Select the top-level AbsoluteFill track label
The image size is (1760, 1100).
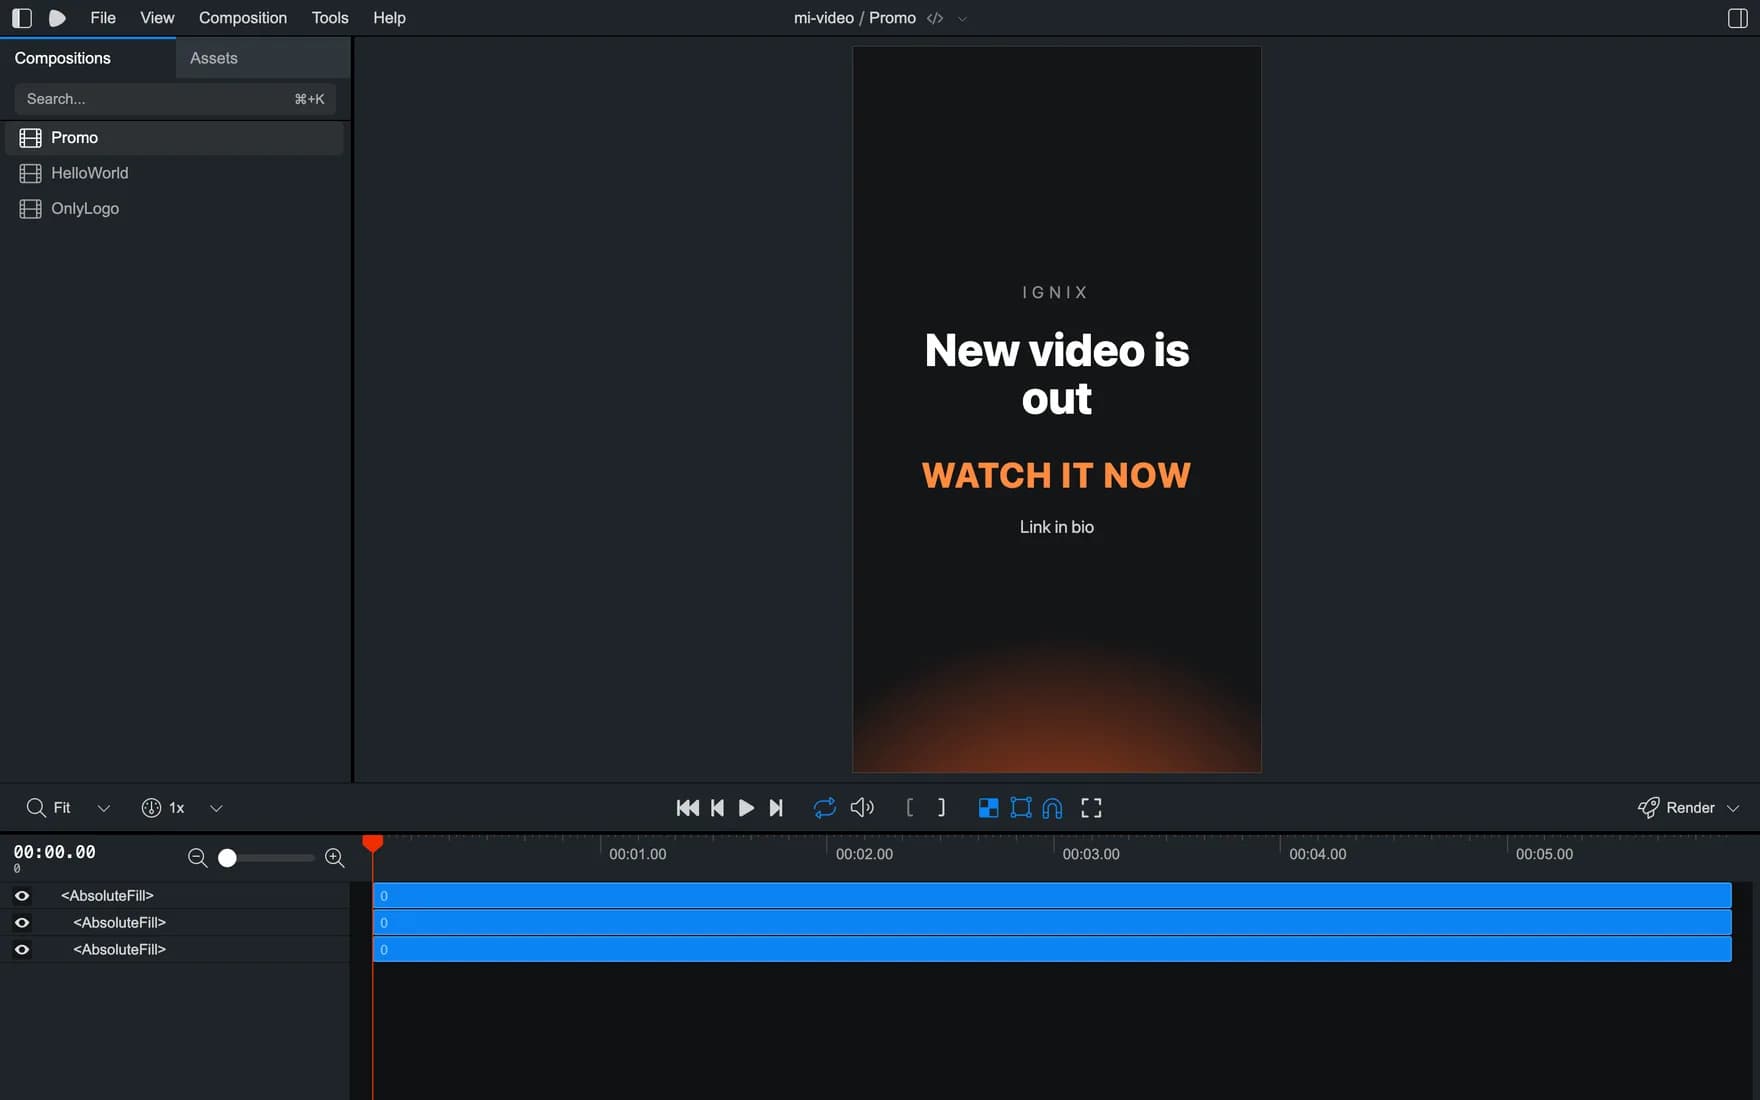(x=107, y=896)
